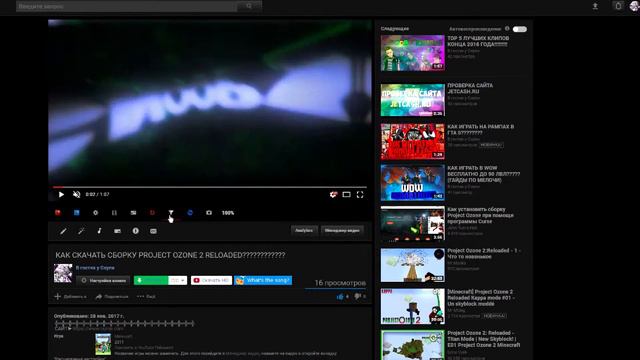Open the account avatar menu
Viewport: 640px width, 360px height.
pos(635,6)
